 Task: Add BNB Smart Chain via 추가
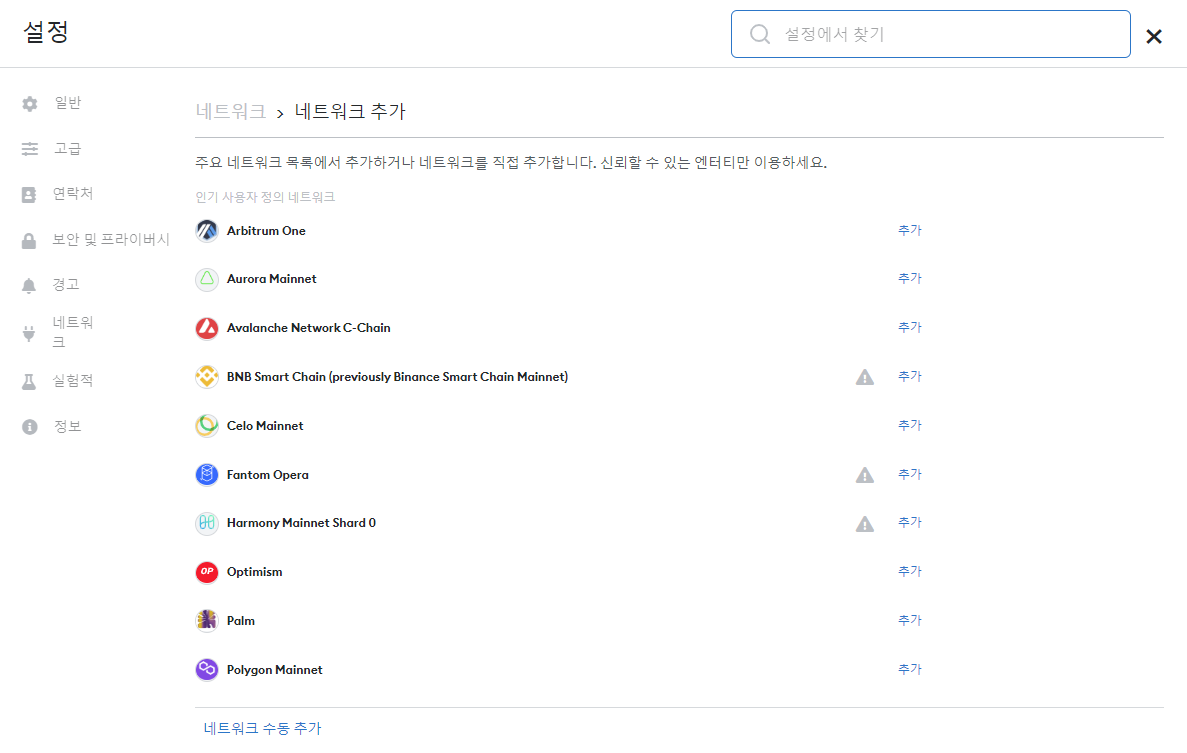tap(909, 376)
